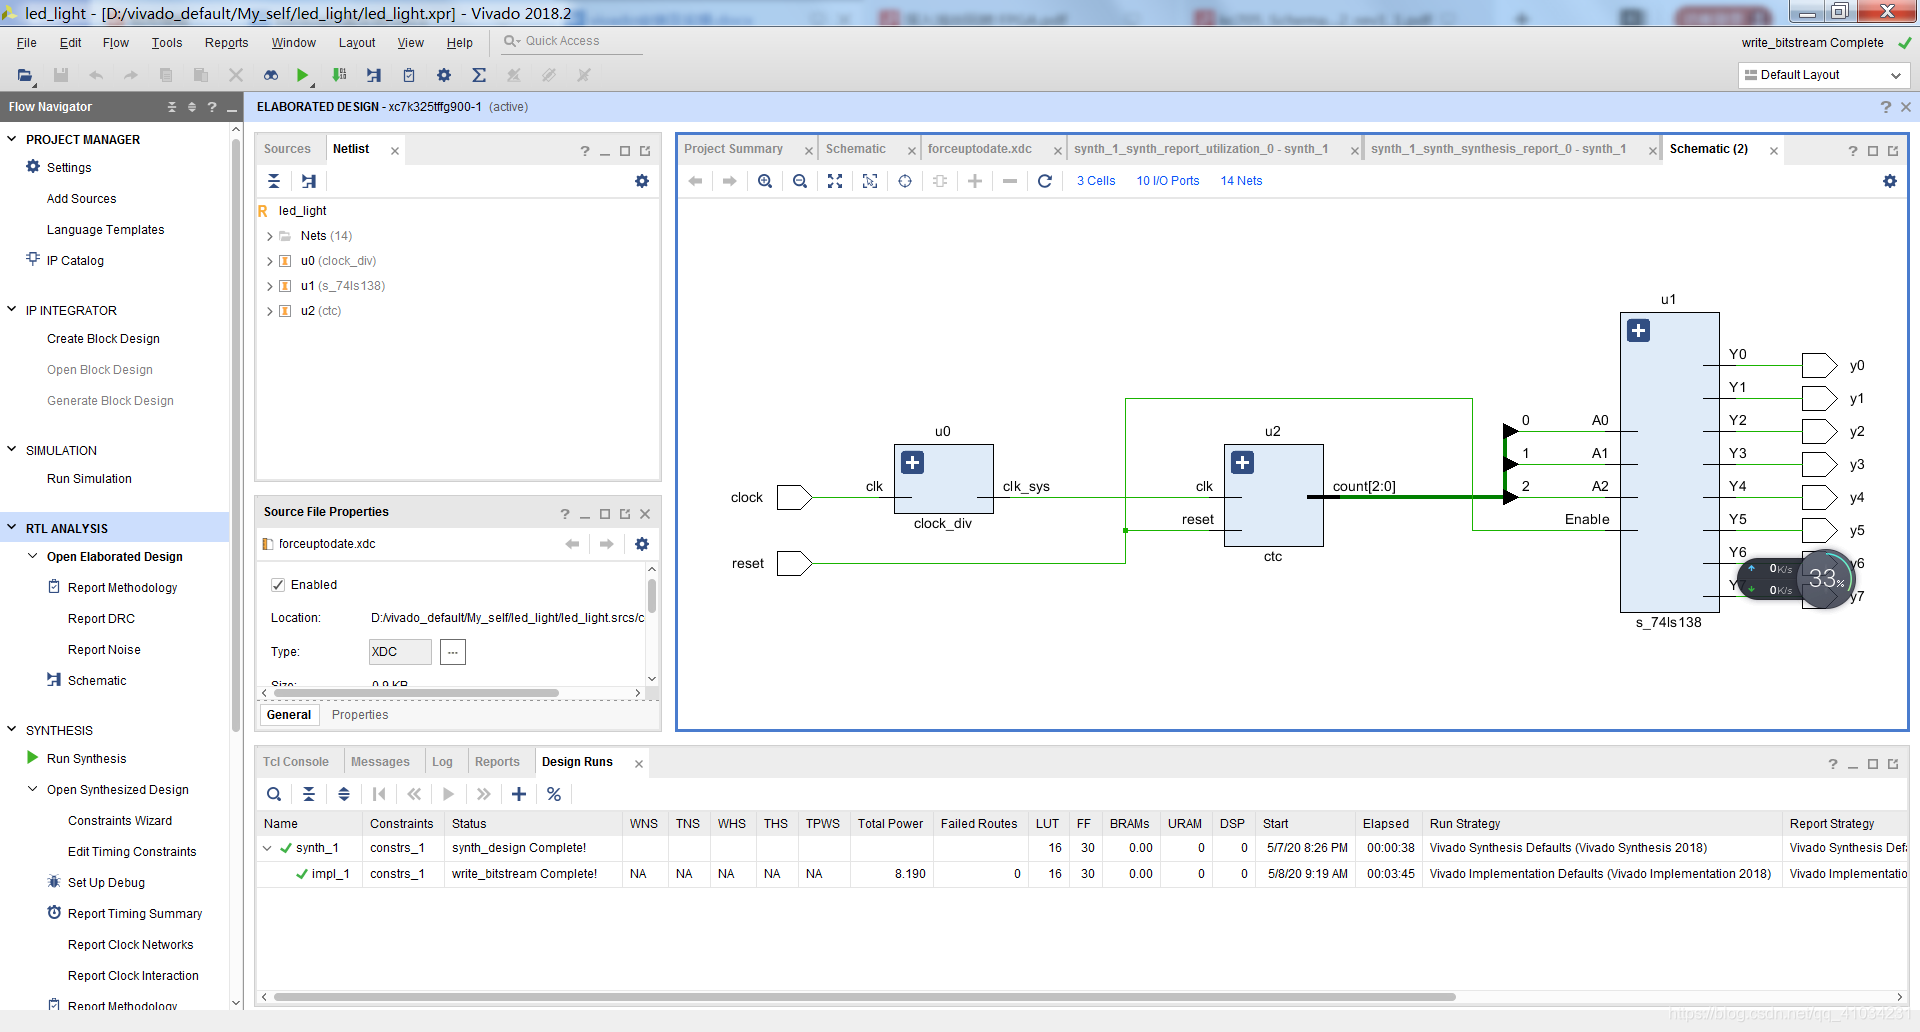The height and width of the screenshot is (1032, 1920).
Task: Click the 10 I/O Ports link
Action: pos(1167,181)
